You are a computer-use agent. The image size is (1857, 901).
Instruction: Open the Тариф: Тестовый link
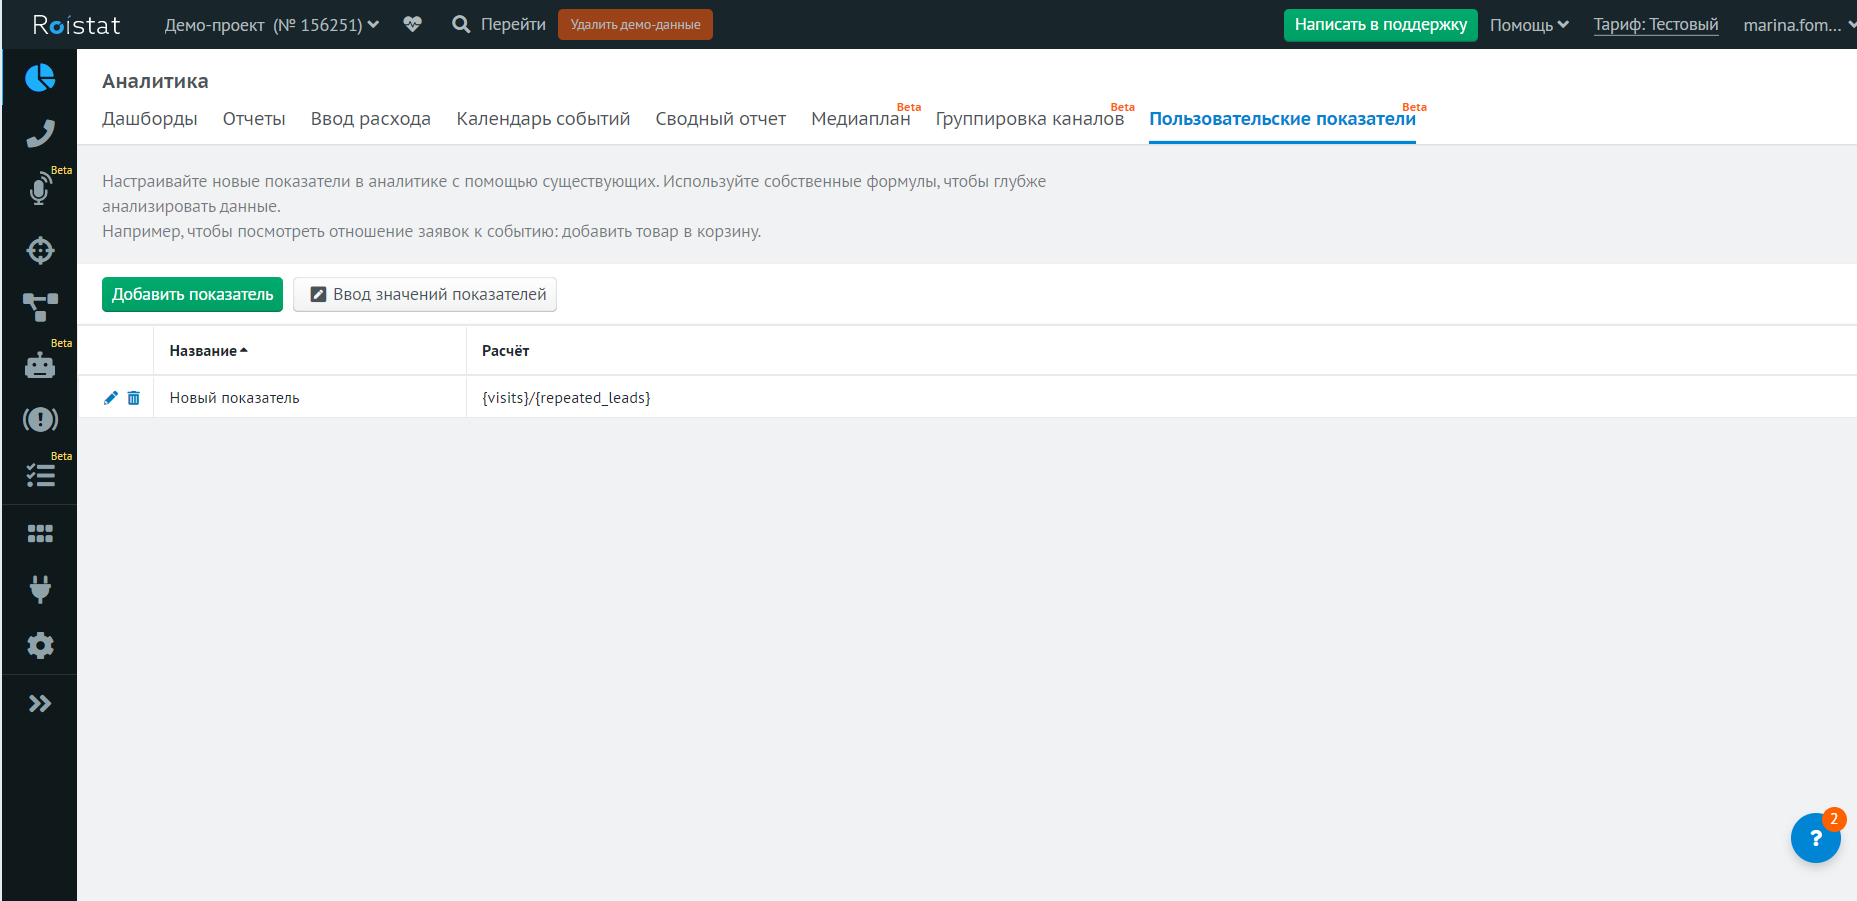pyautogui.click(x=1655, y=25)
